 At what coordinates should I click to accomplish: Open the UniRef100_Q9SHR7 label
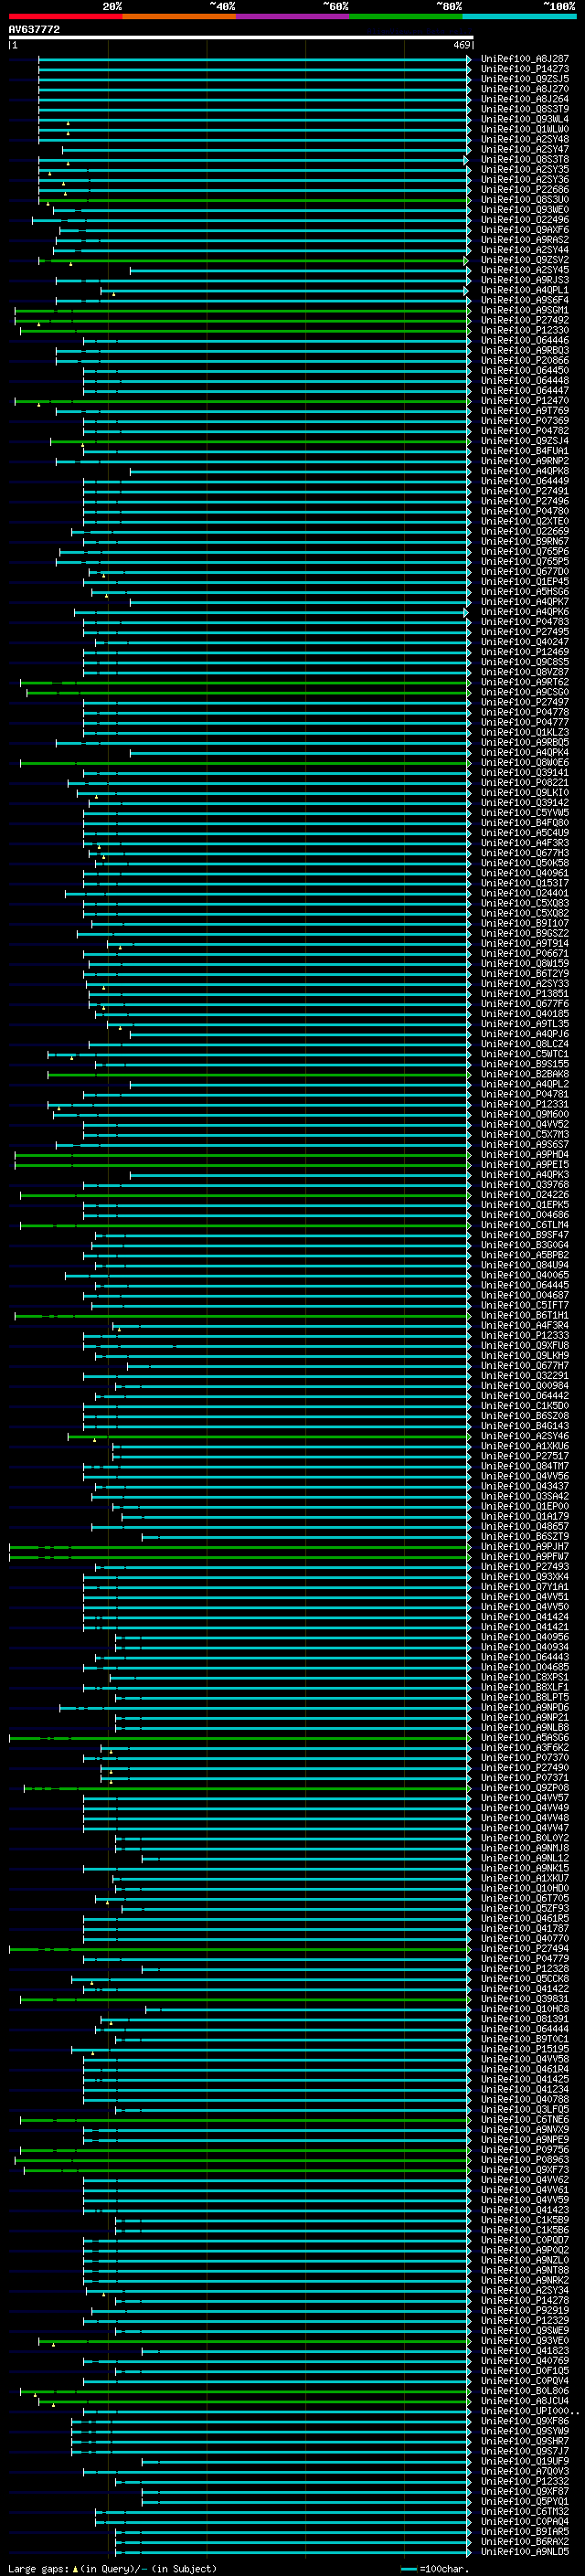click(525, 2441)
